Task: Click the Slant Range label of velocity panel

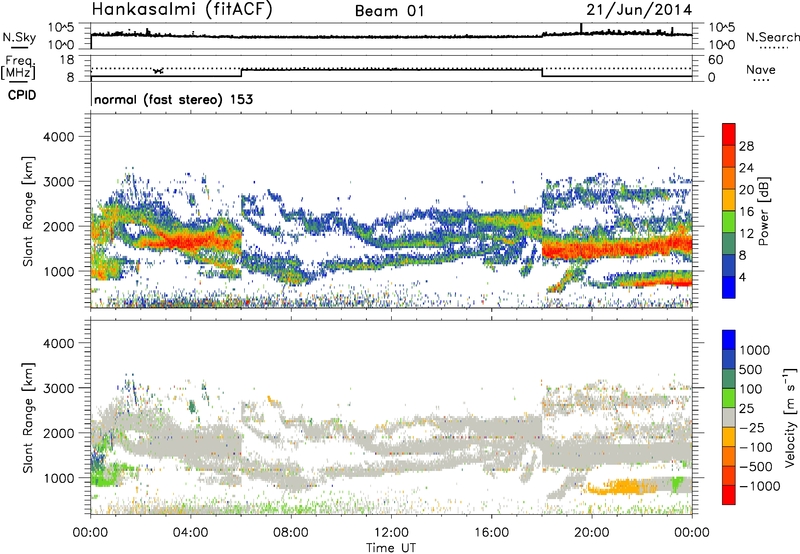Action: [28, 417]
